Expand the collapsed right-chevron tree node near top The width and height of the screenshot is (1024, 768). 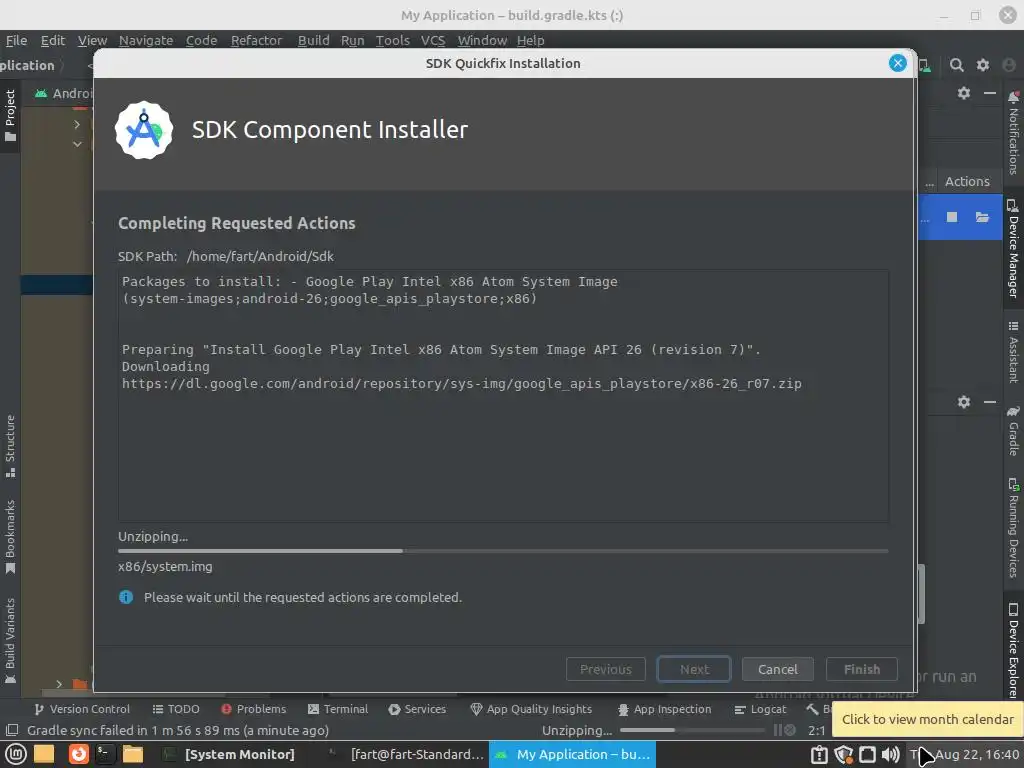coord(77,124)
